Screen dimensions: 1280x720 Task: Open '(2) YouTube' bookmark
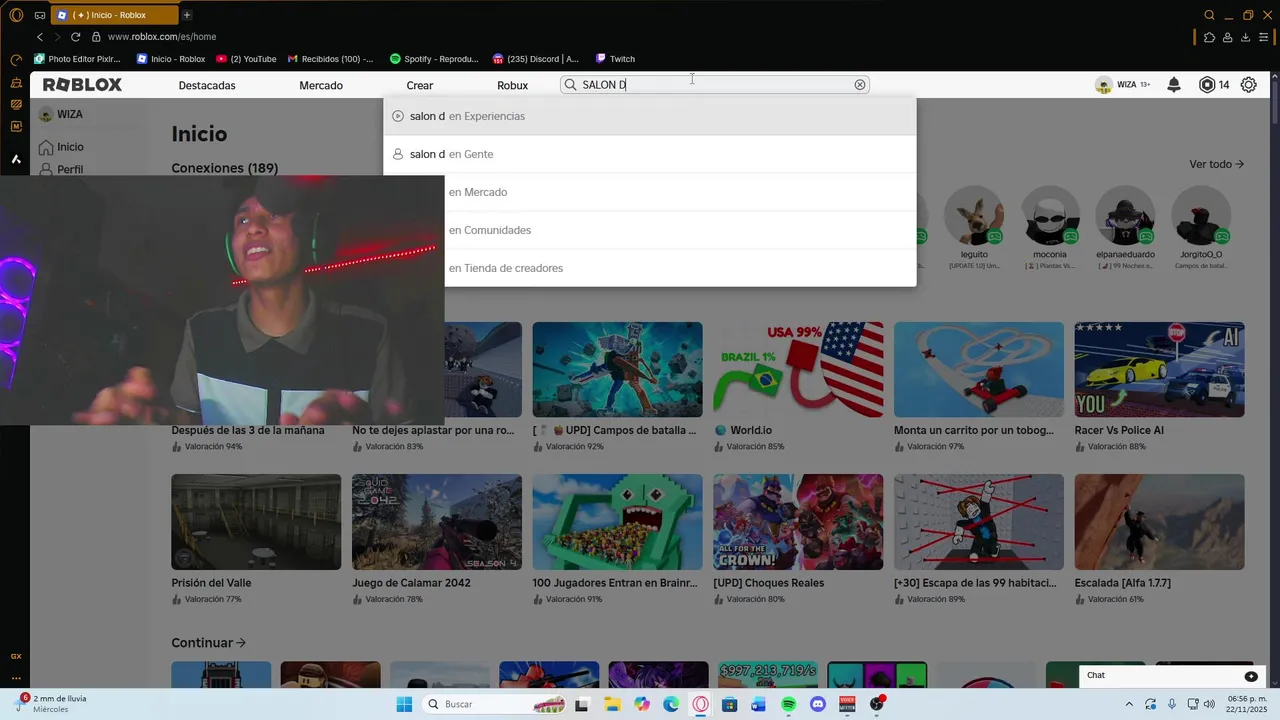tap(246, 59)
